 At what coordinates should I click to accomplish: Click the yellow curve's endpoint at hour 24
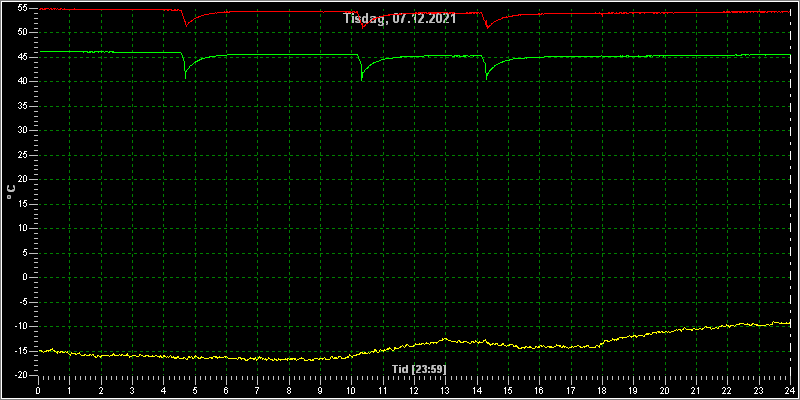(x=789, y=323)
